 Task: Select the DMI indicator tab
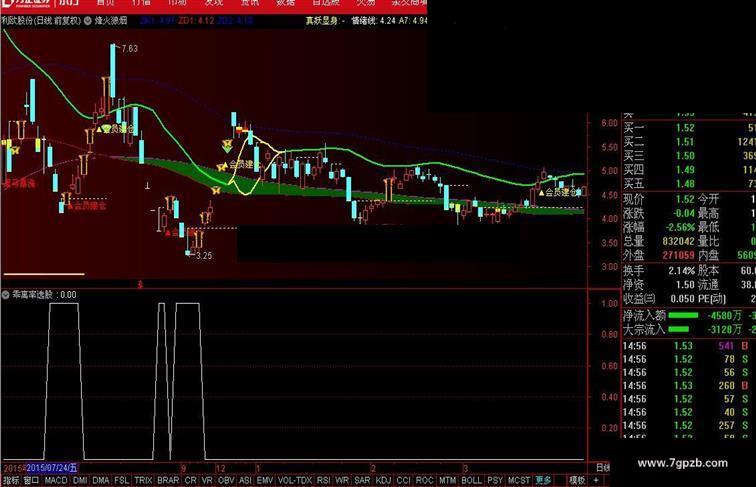click(x=80, y=480)
